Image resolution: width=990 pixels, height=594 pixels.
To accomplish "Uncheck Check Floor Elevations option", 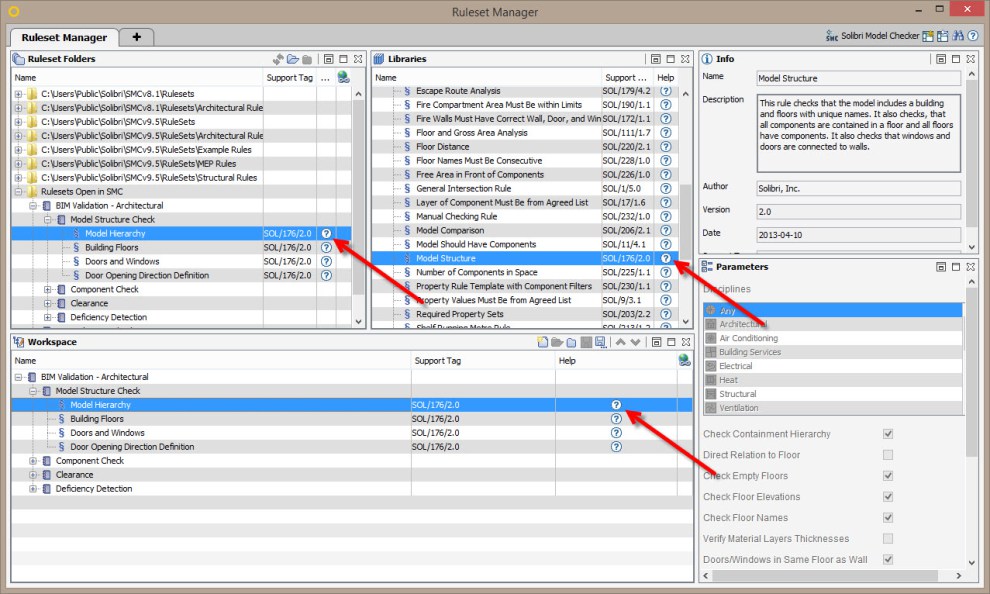I will pos(887,497).
